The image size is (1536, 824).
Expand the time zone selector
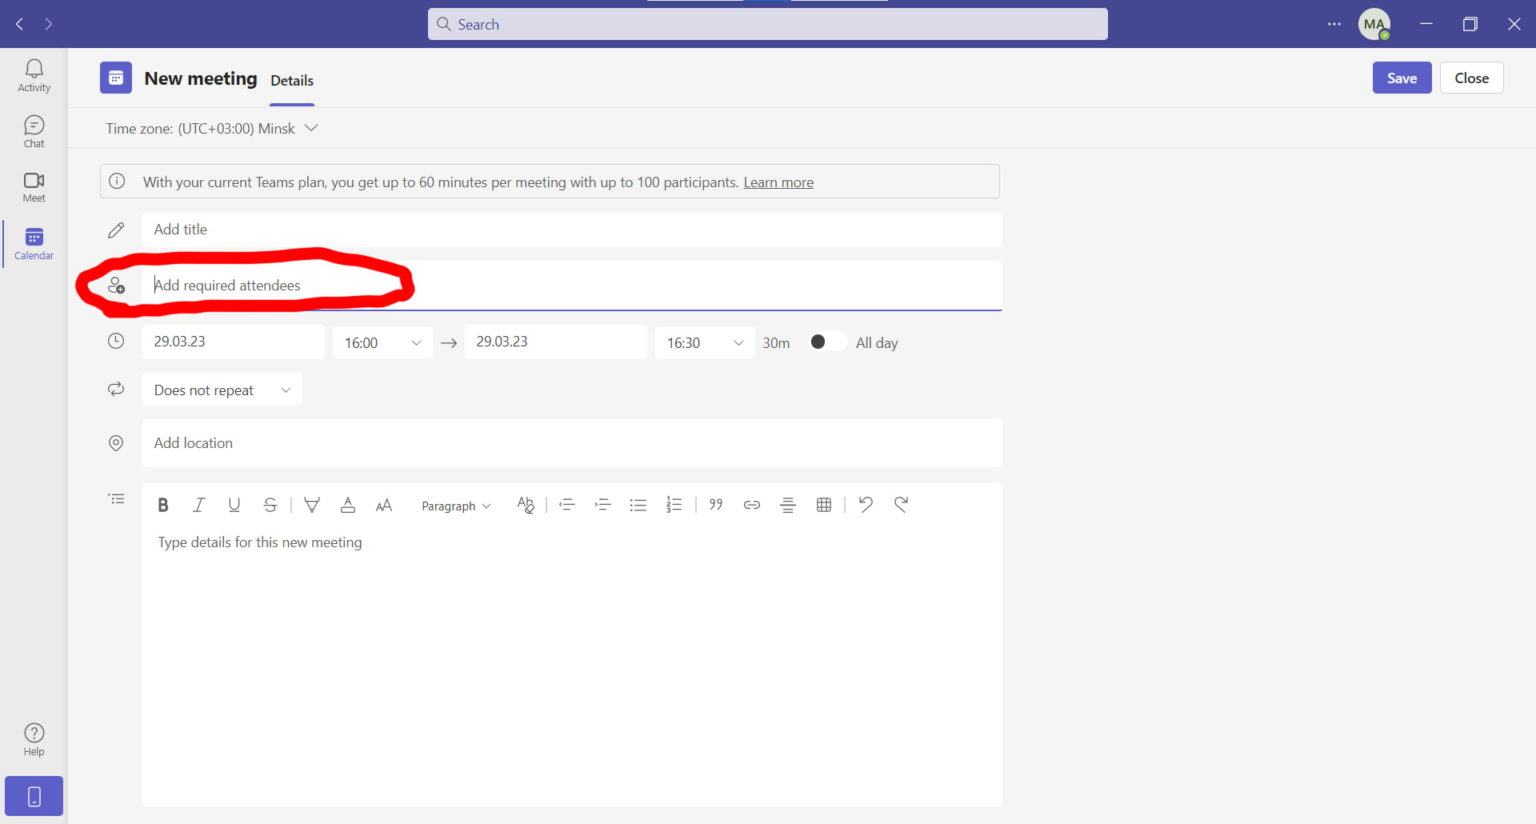[x=311, y=128]
